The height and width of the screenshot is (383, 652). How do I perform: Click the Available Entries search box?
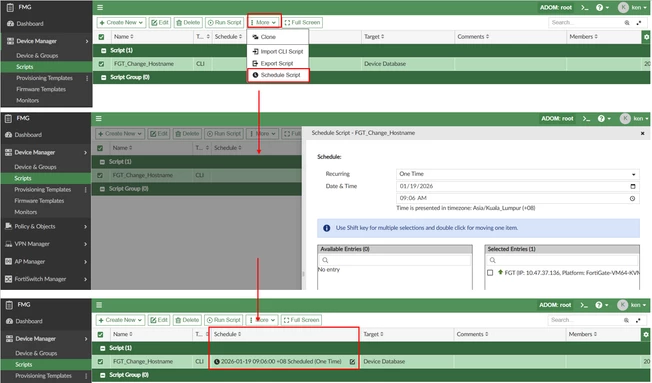(x=395, y=260)
